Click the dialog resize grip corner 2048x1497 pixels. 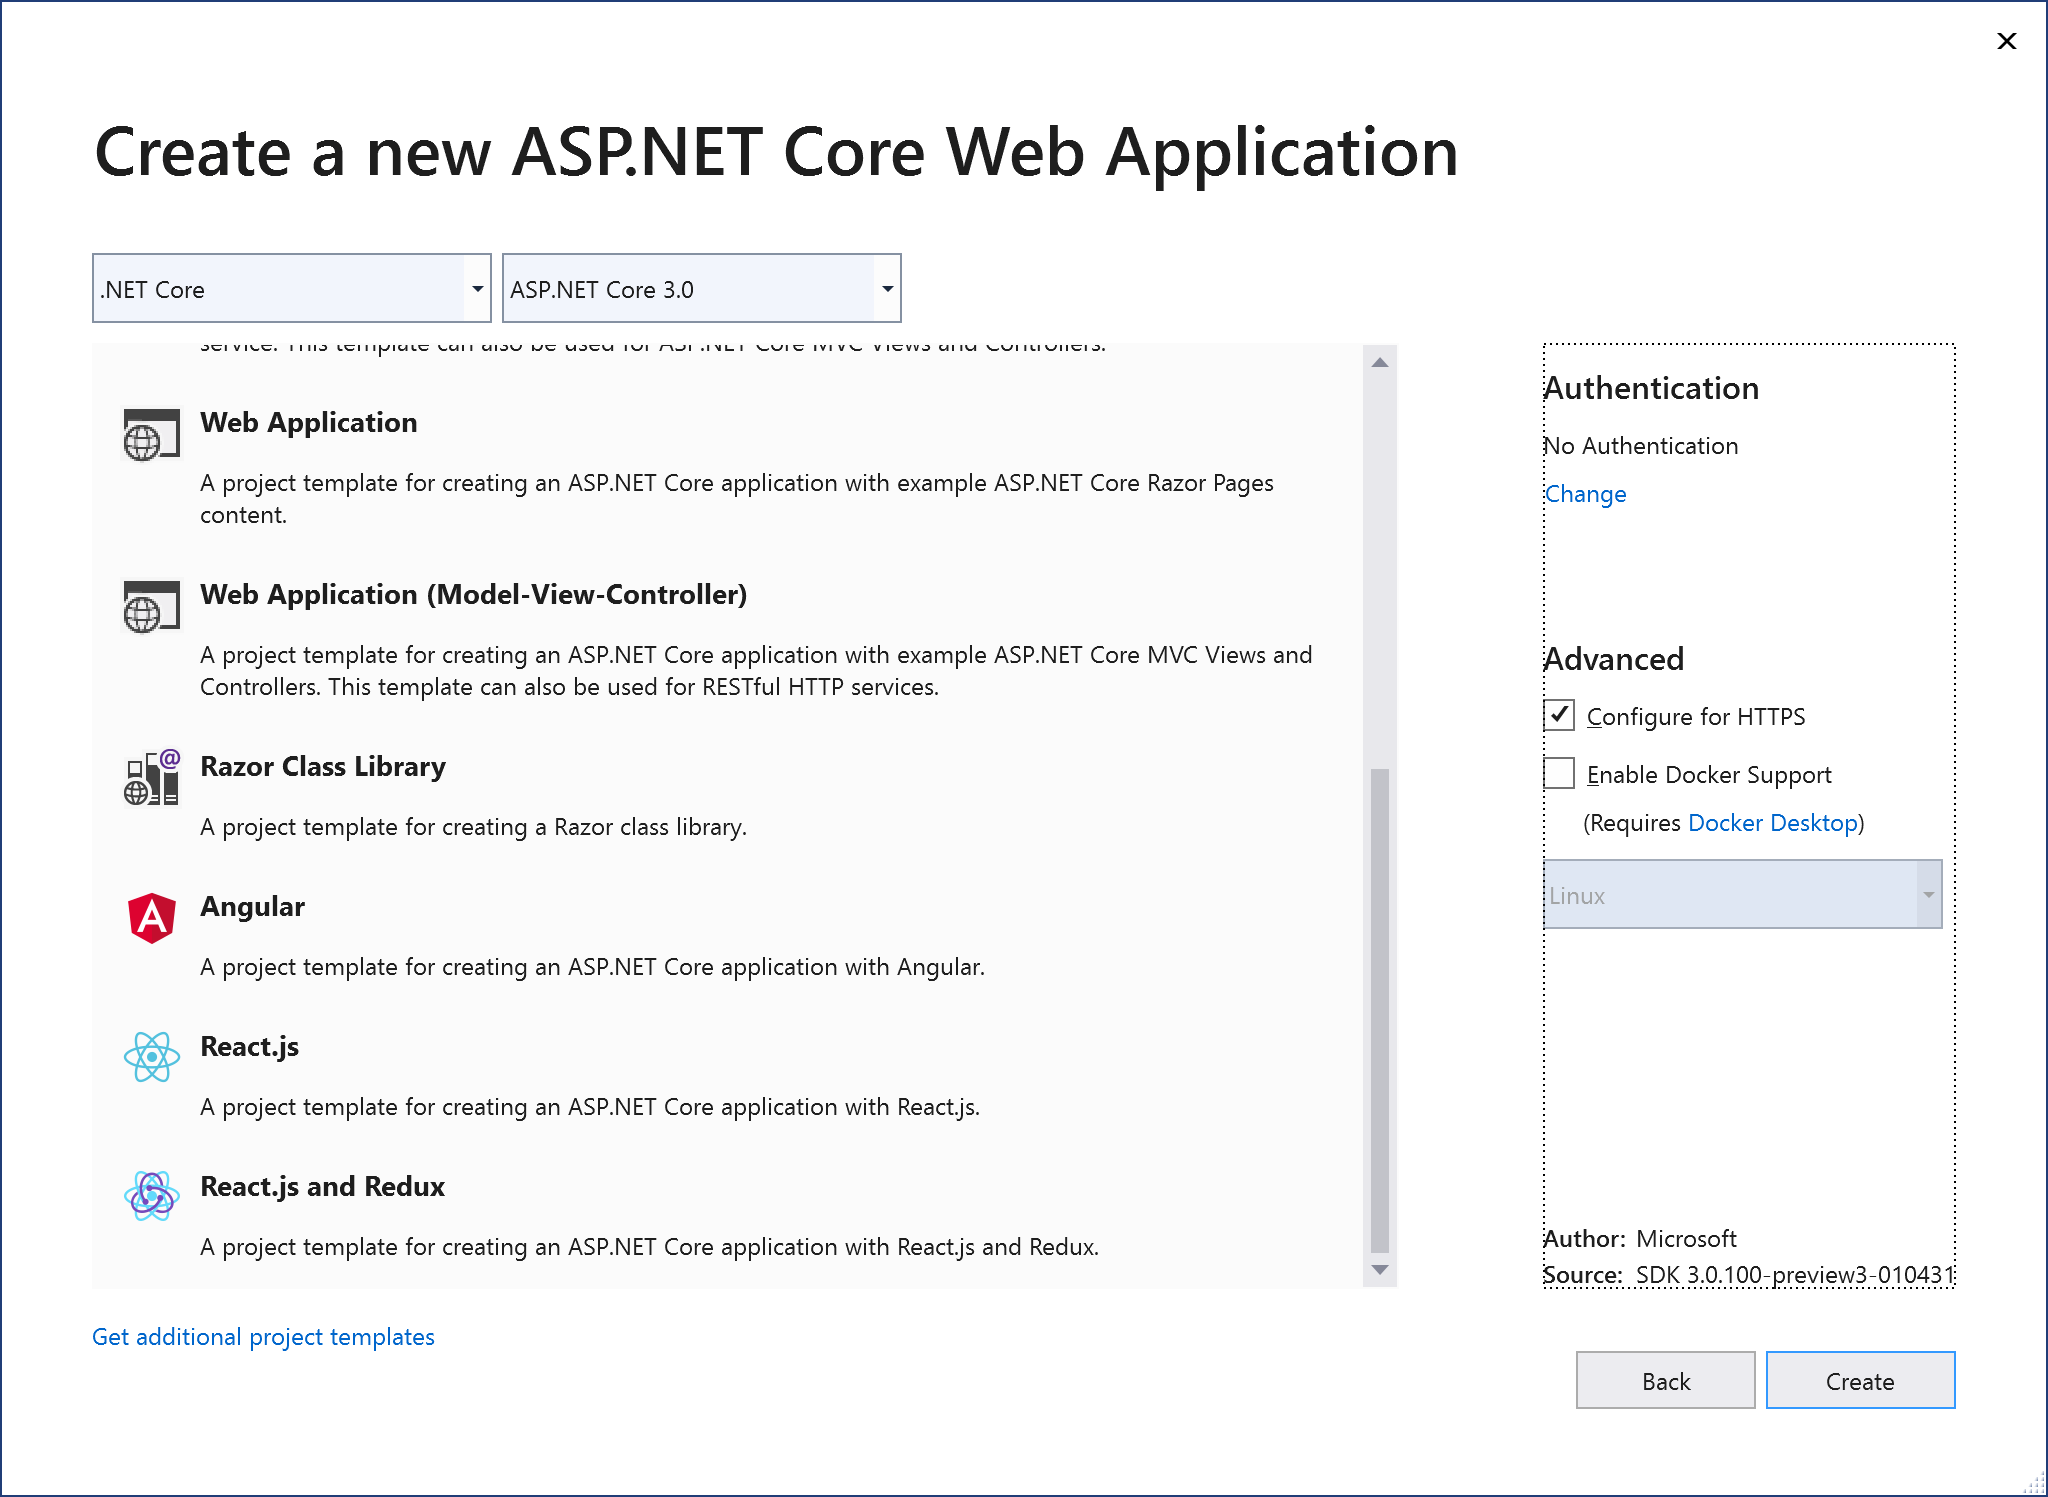point(2034,1483)
